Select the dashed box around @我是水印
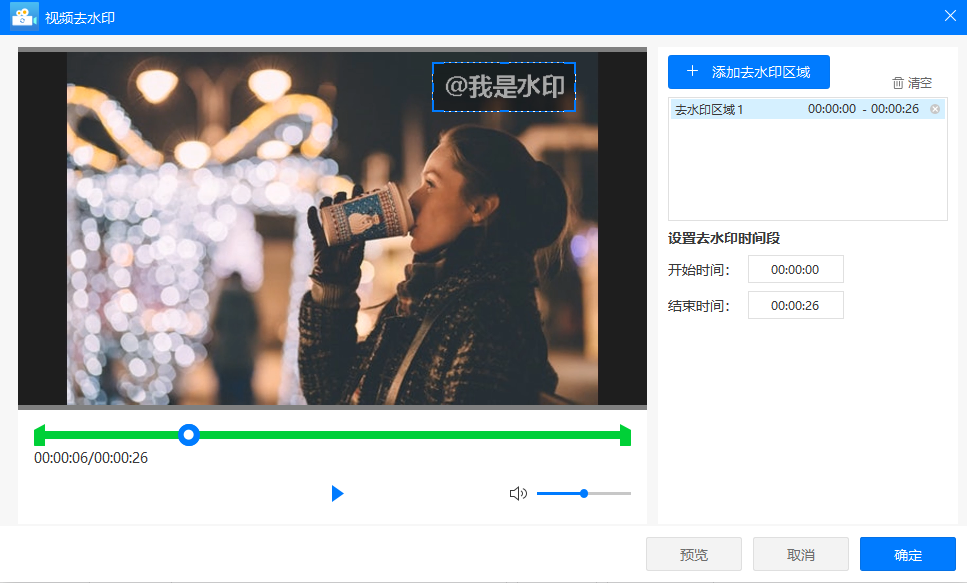967x583 pixels. coord(504,87)
